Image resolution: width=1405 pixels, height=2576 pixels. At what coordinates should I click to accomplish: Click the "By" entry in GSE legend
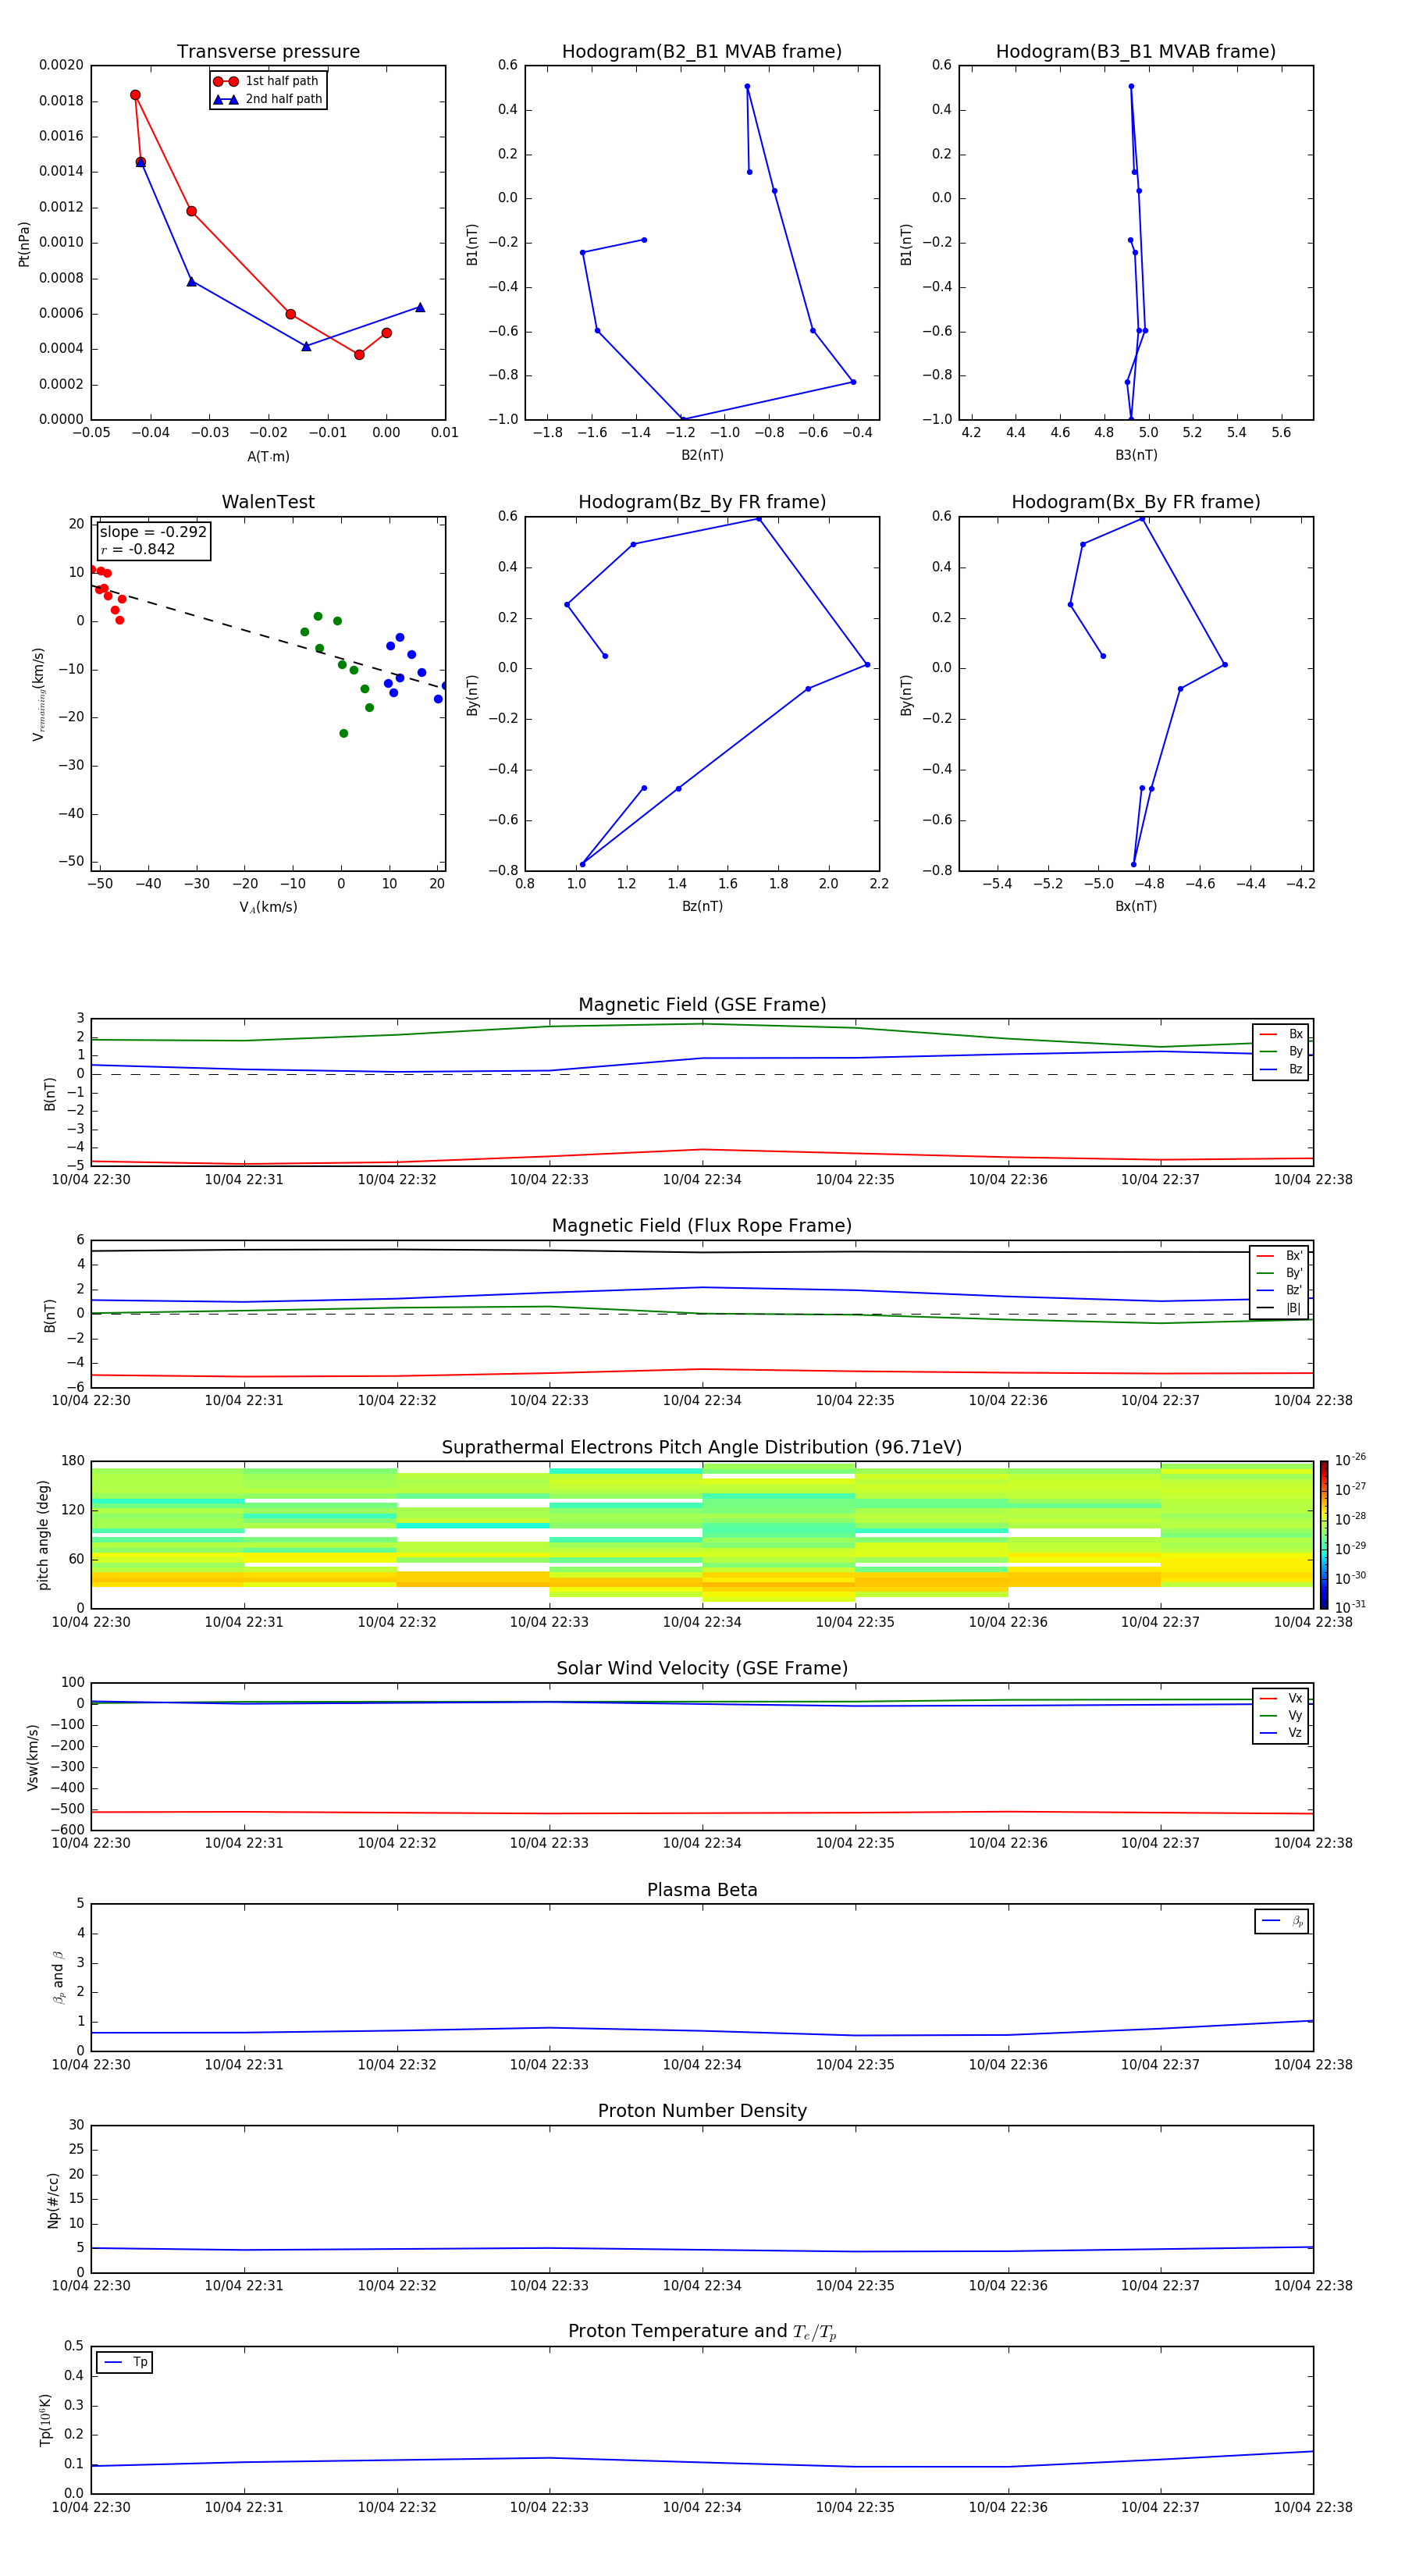click(1281, 1051)
